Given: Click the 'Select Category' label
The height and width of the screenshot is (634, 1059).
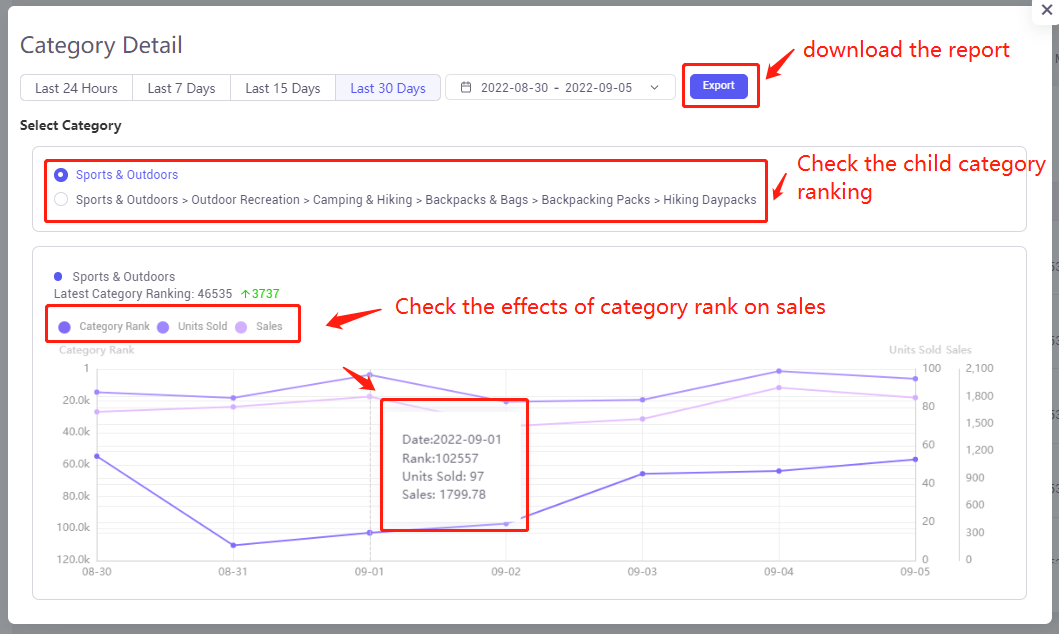Looking at the screenshot, I should 70,126.
